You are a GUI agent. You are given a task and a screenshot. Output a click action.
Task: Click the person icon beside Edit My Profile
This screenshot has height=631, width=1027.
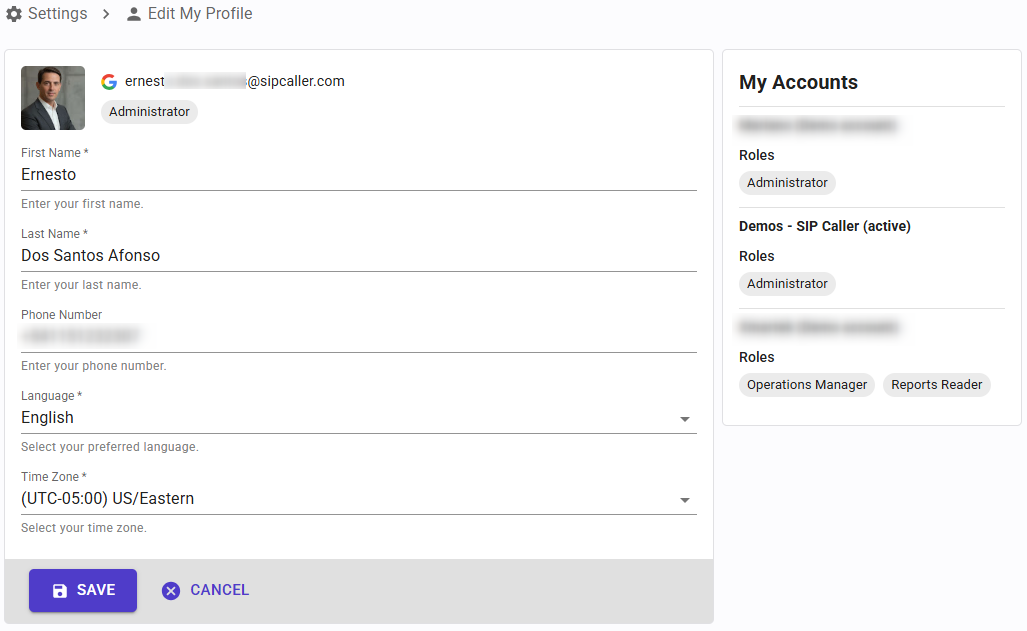coord(134,14)
